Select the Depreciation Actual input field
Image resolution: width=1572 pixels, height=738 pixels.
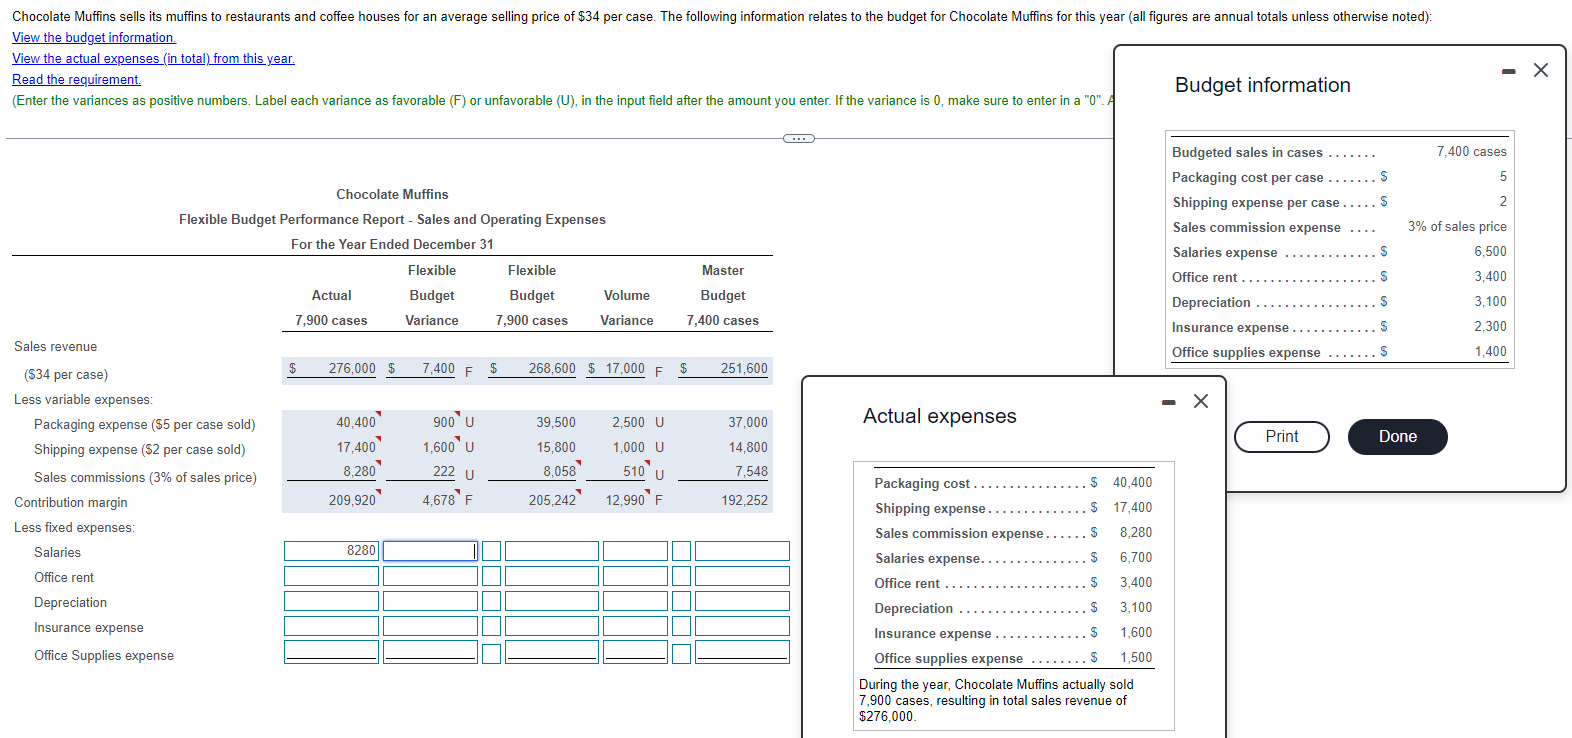point(331,601)
